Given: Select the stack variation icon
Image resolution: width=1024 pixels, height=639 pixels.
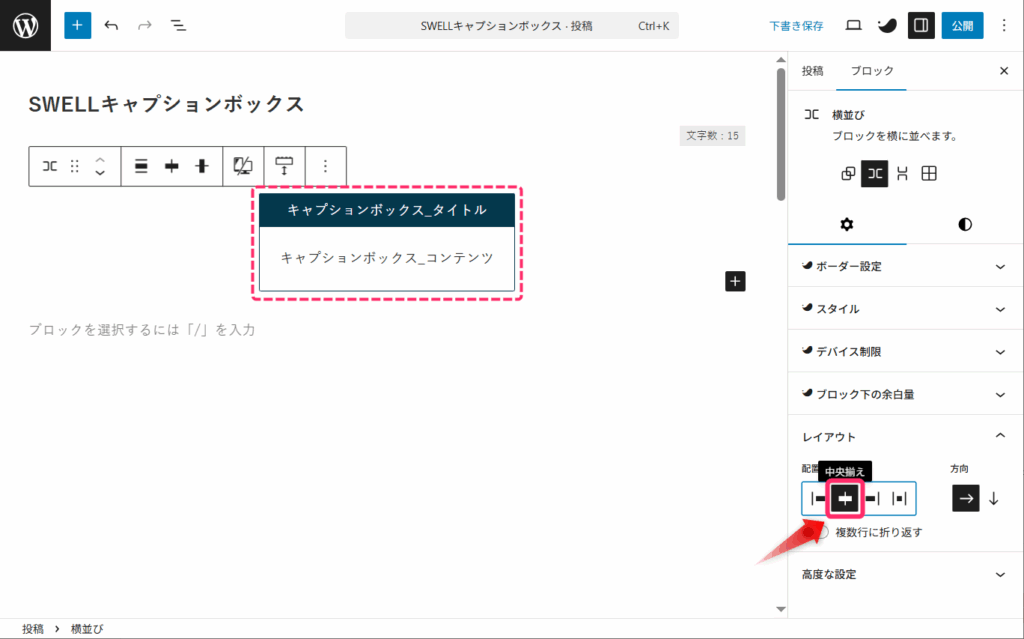Looking at the screenshot, I should point(902,173).
